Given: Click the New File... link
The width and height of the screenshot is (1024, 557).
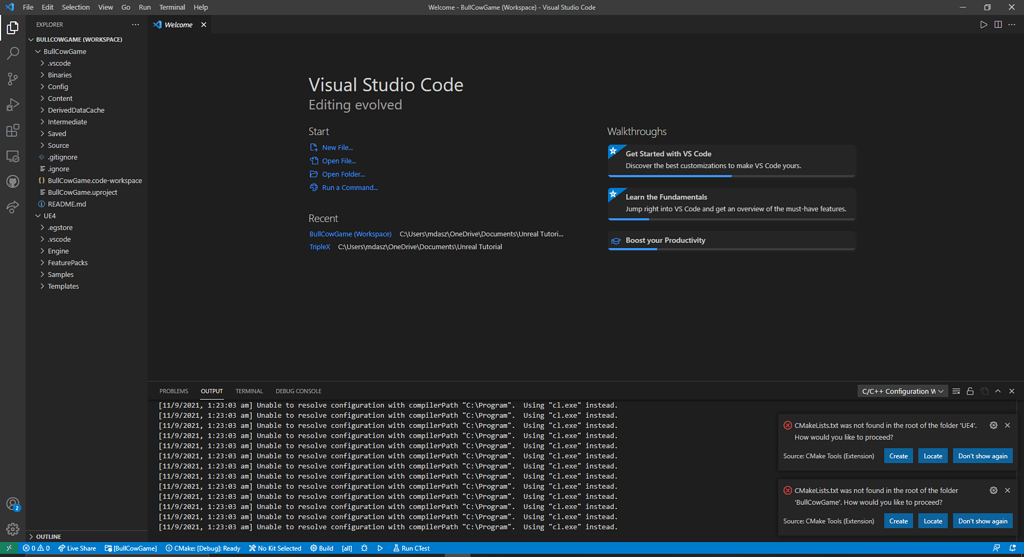Looking at the screenshot, I should point(337,147).
